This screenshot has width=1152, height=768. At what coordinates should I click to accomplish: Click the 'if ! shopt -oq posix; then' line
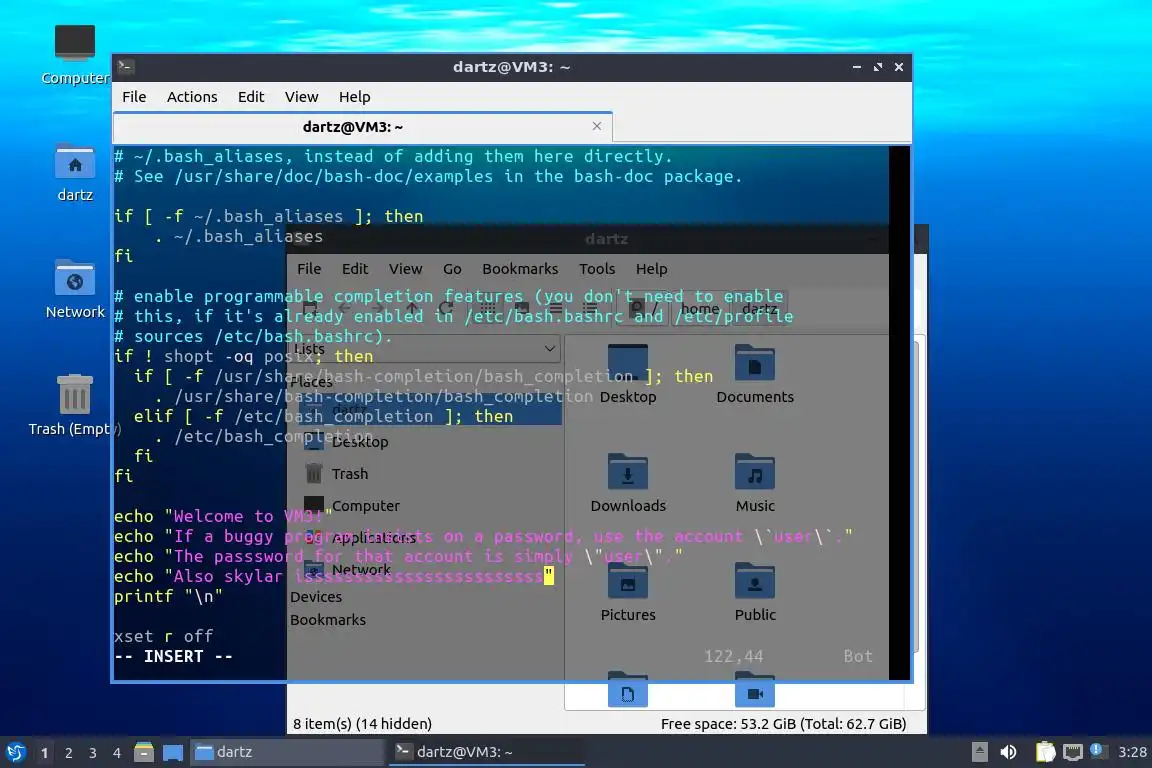tap(243, 356)
